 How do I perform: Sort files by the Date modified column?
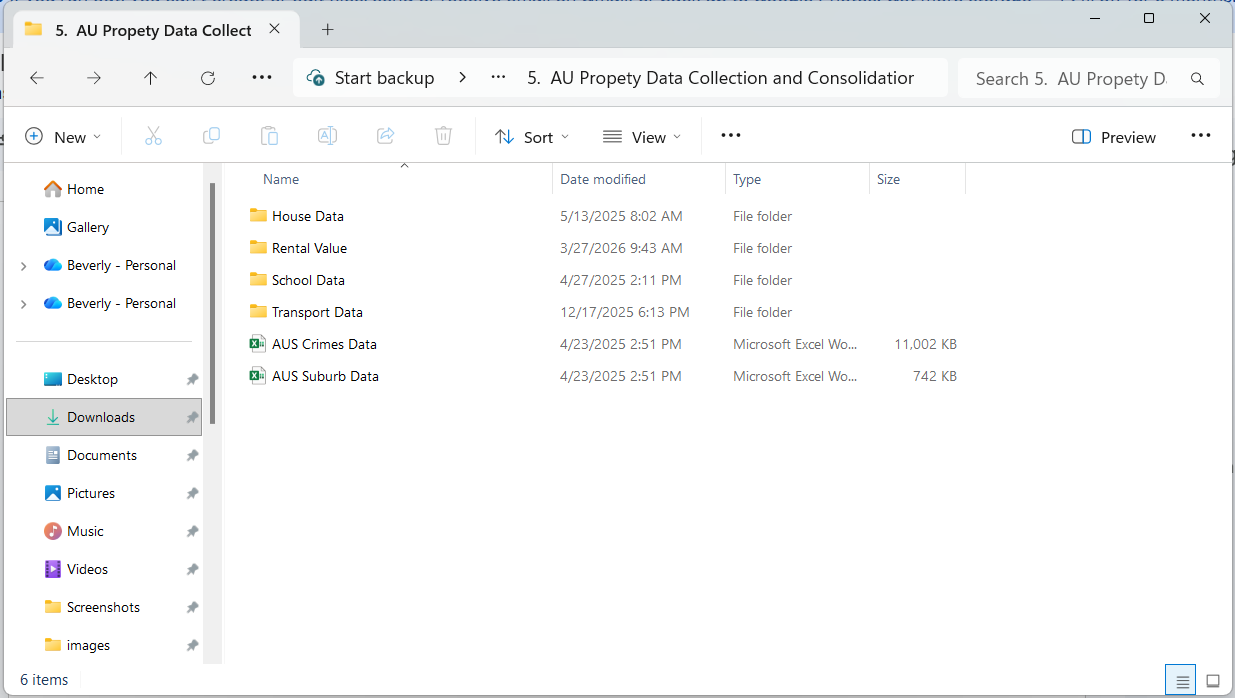click(603, 180)
